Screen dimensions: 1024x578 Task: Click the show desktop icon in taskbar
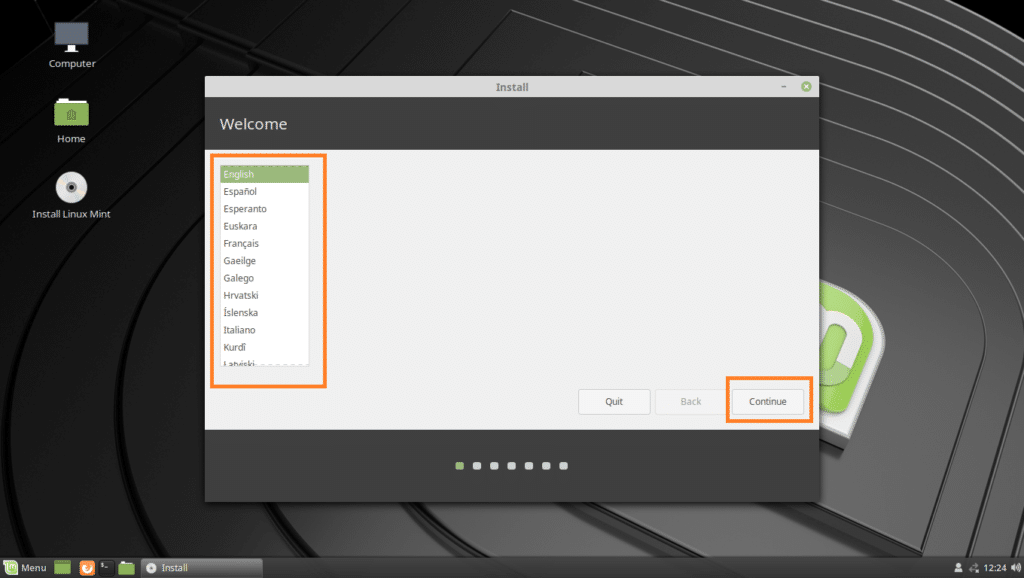point(61,567)
